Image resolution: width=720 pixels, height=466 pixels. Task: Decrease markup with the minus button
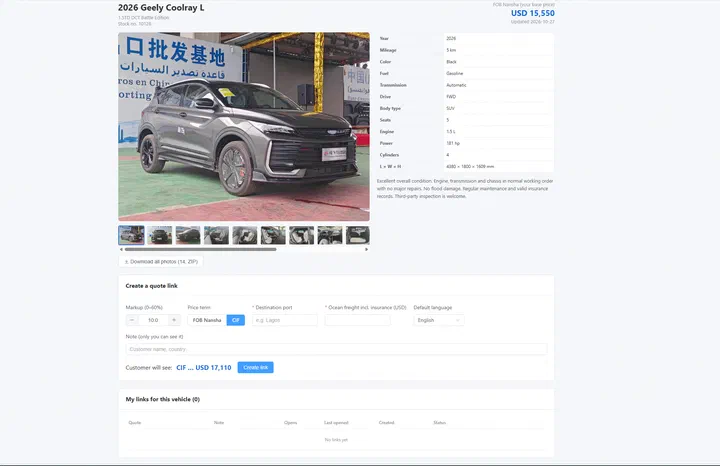pos(132,320)
